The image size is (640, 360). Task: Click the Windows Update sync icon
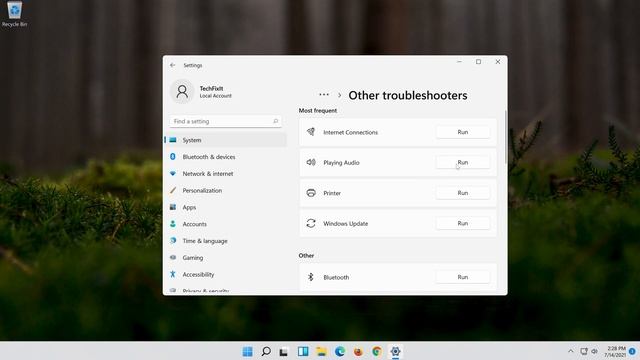click(x=311, y=223)
